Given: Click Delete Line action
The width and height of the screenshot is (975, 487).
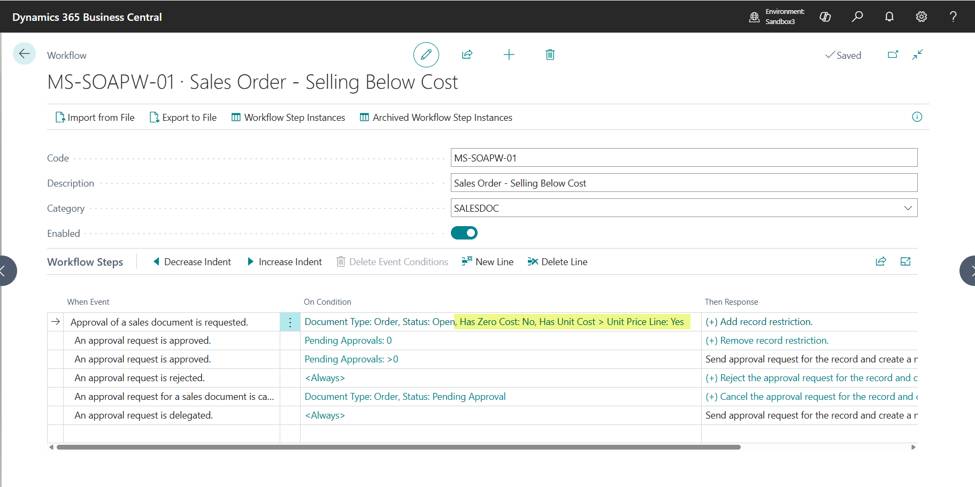Looking at the screenshot, I should click(557, 262).
